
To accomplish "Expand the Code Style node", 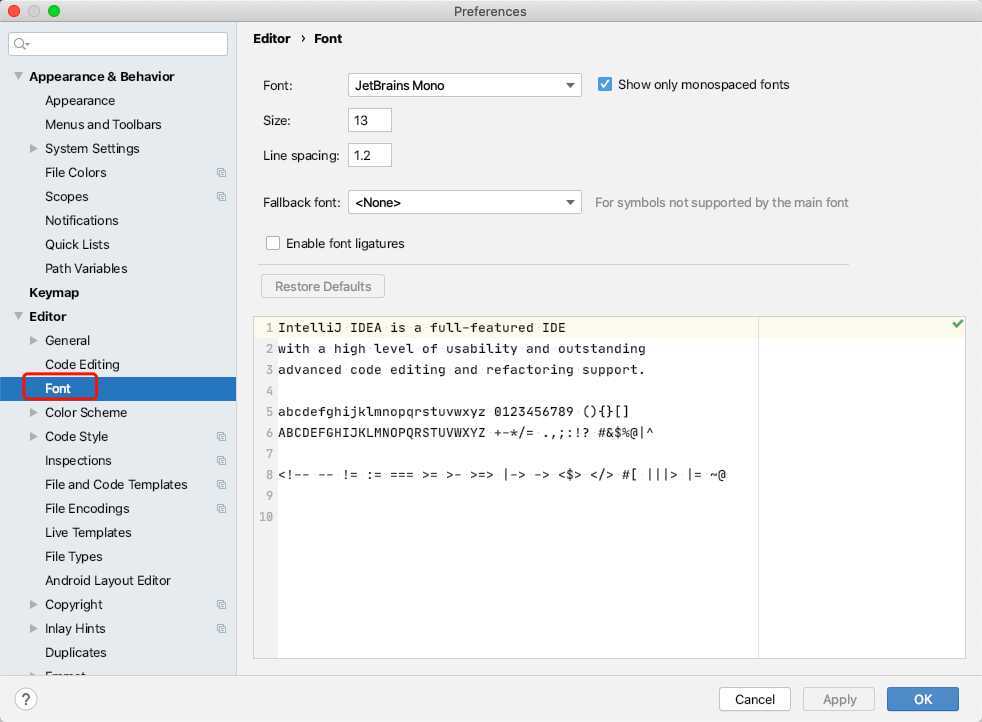I will coord(34,436).
